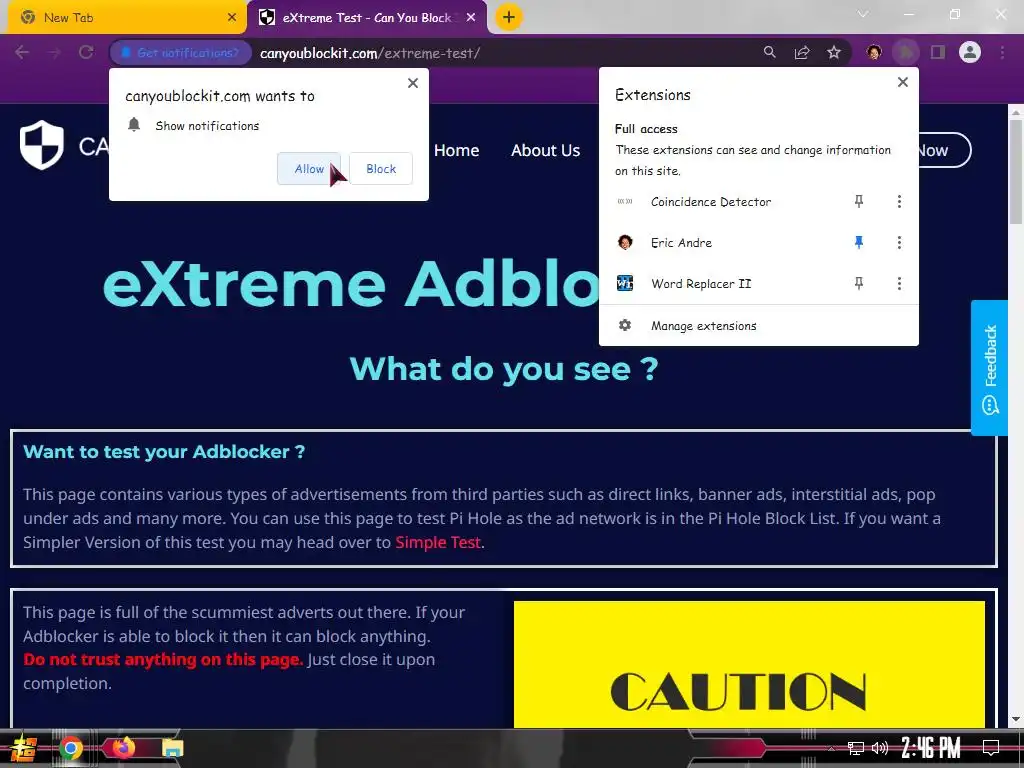
Task: Open File Explorer from the taskbar
Action: (172, 748)
